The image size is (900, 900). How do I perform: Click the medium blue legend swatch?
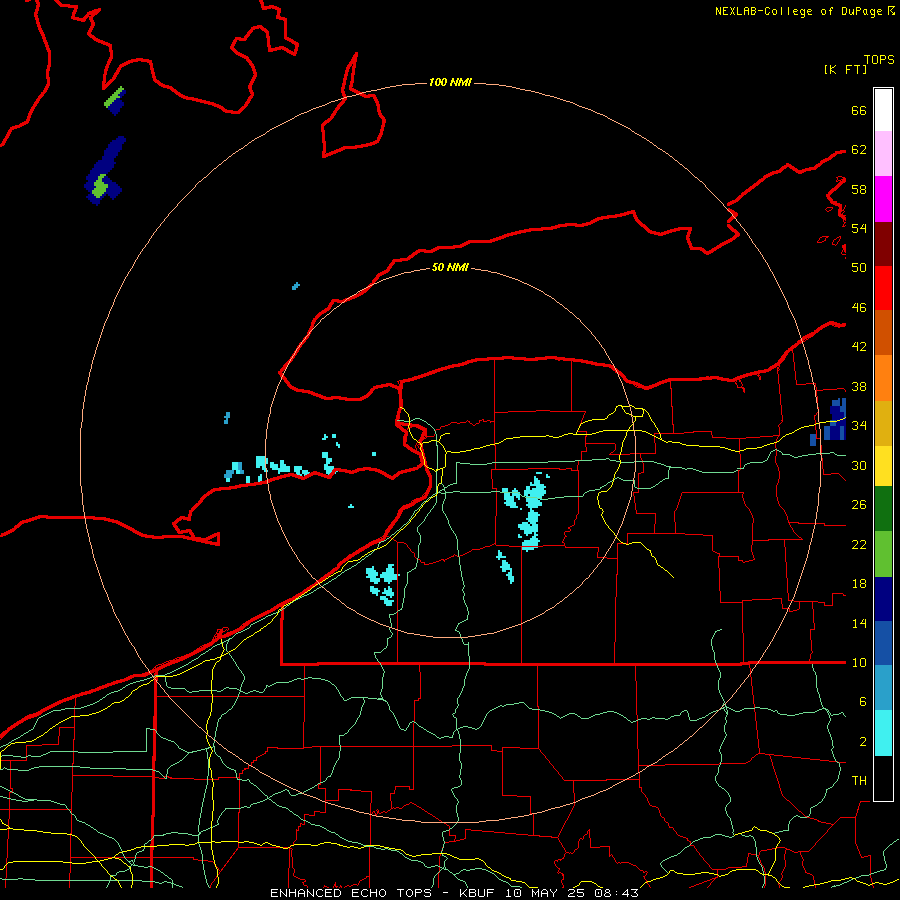(x=883, y=643)
